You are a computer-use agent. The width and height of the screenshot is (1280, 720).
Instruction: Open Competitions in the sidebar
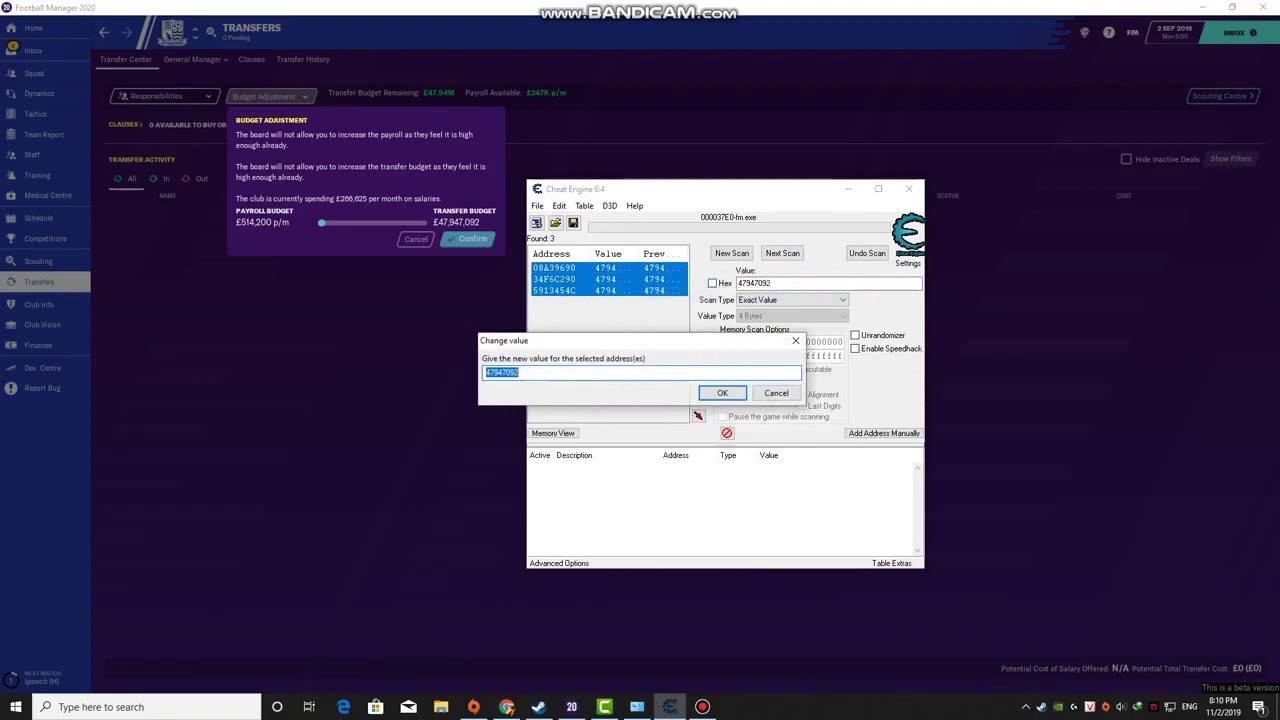(45, 238)
